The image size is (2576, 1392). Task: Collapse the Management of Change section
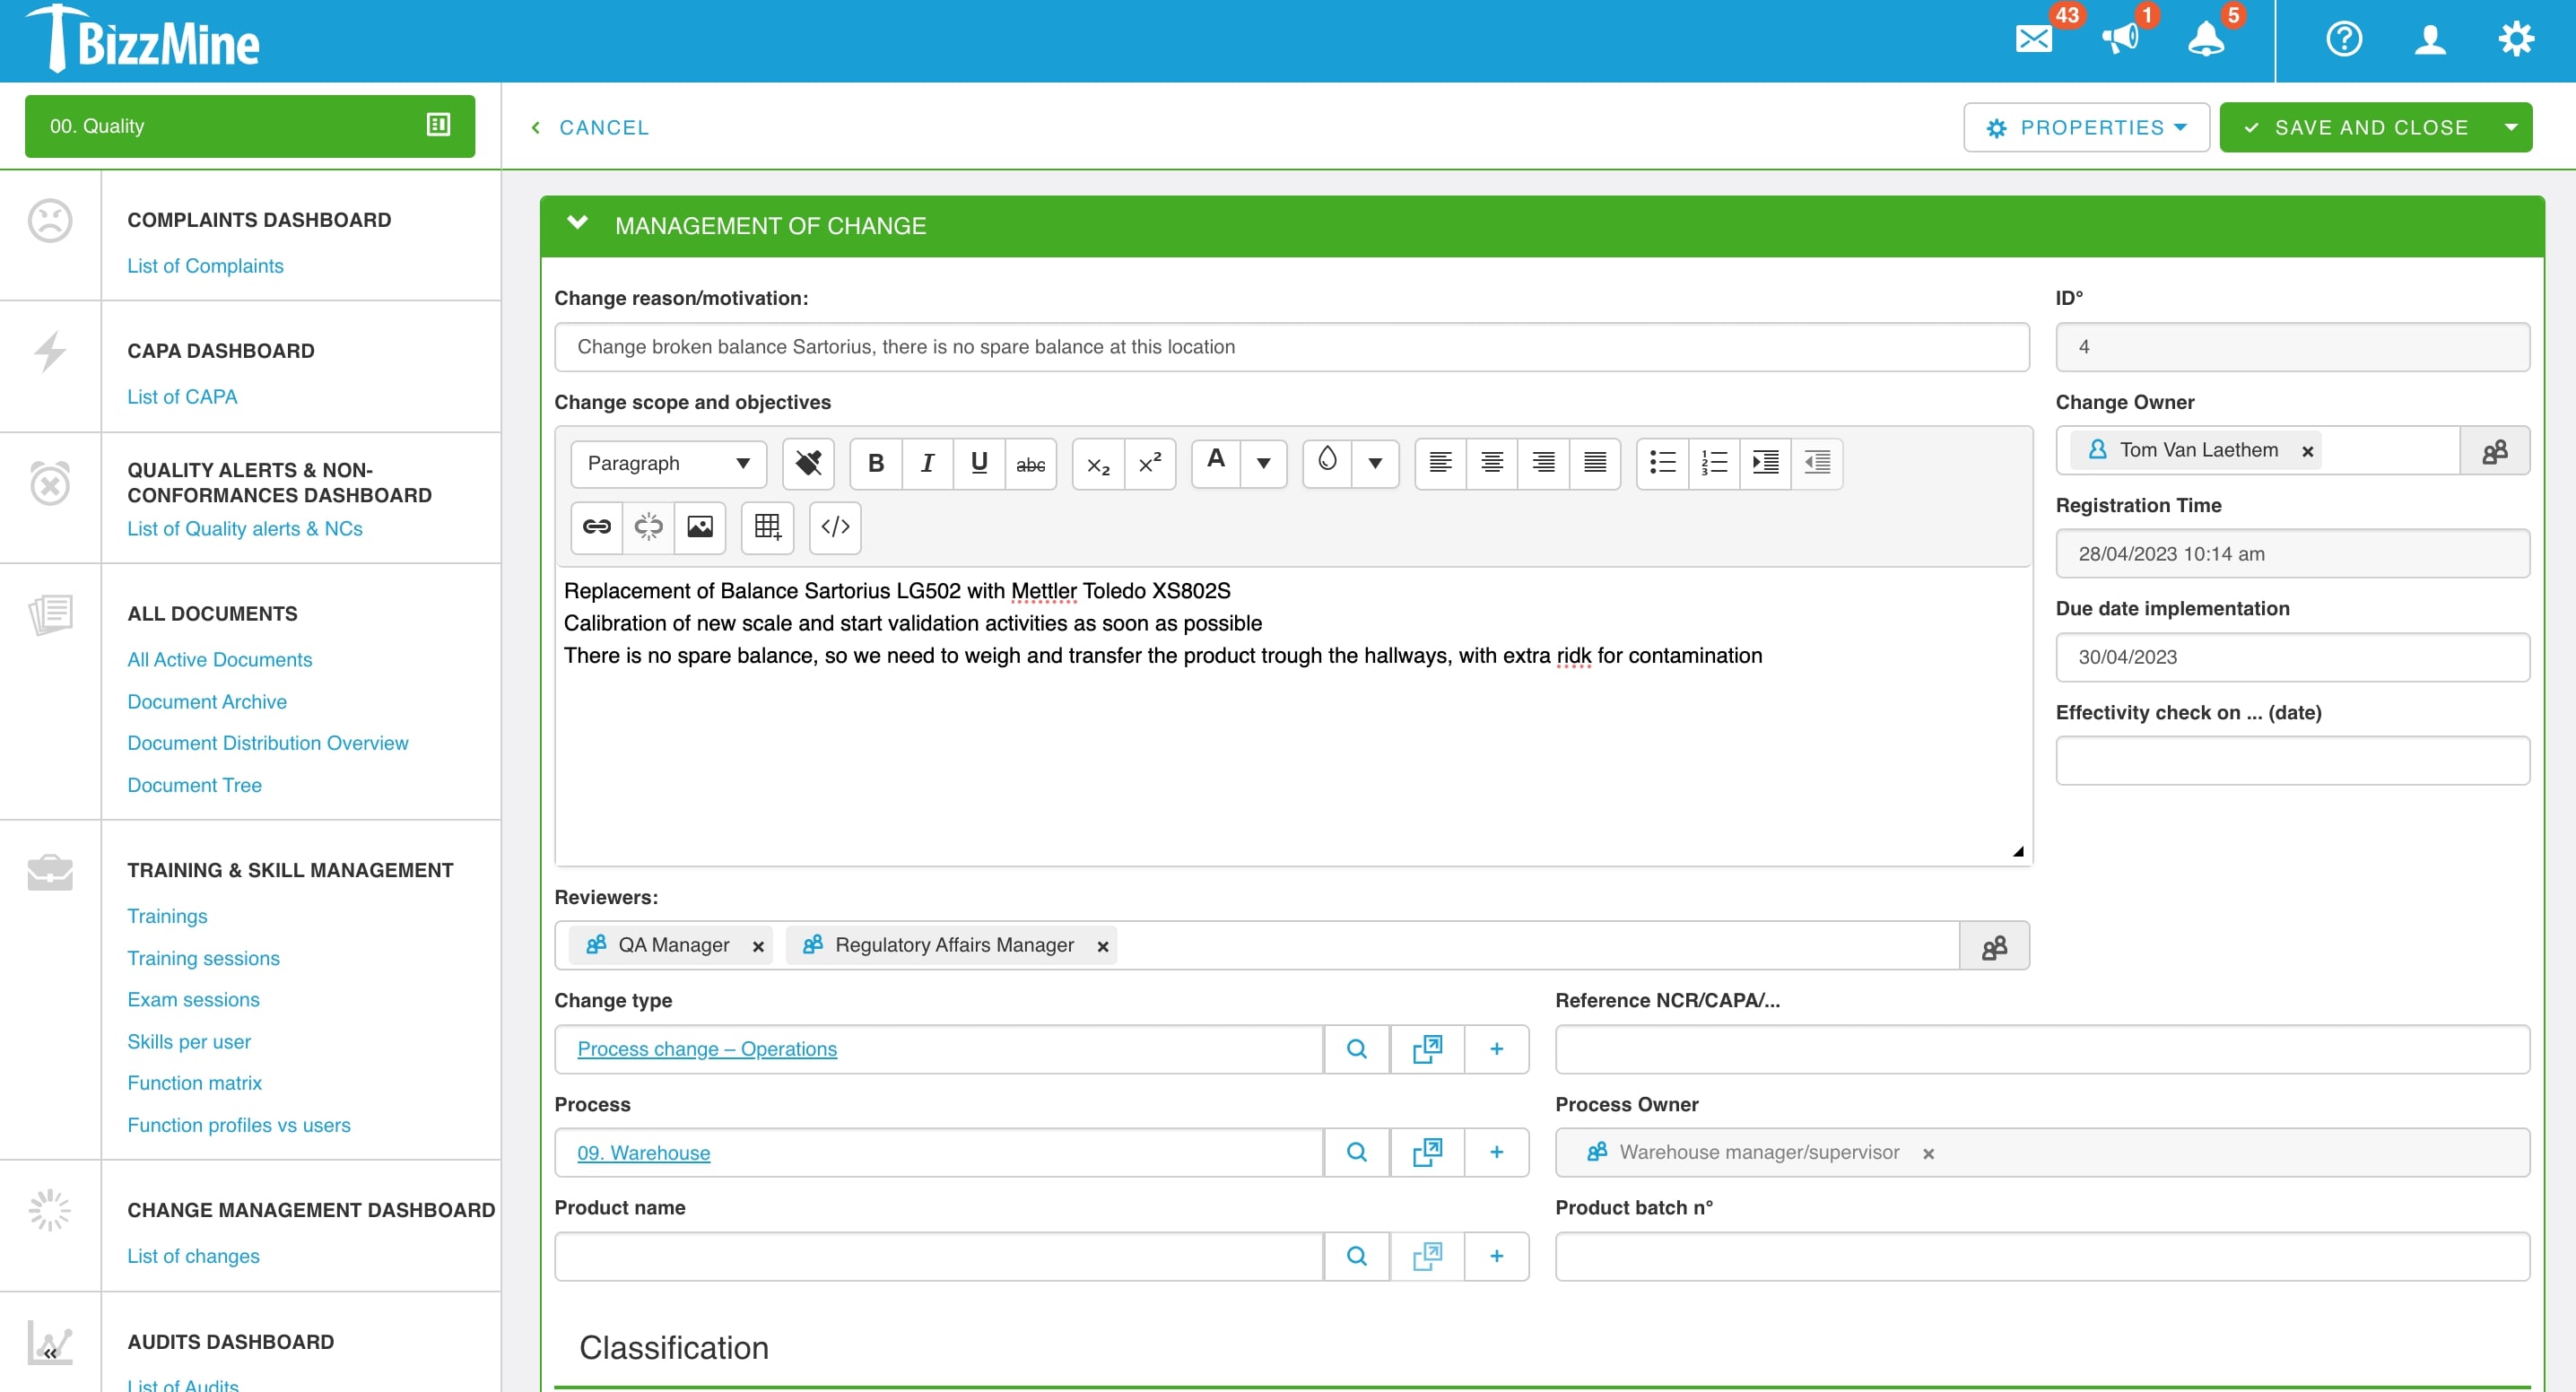click(x=578, y=224)
